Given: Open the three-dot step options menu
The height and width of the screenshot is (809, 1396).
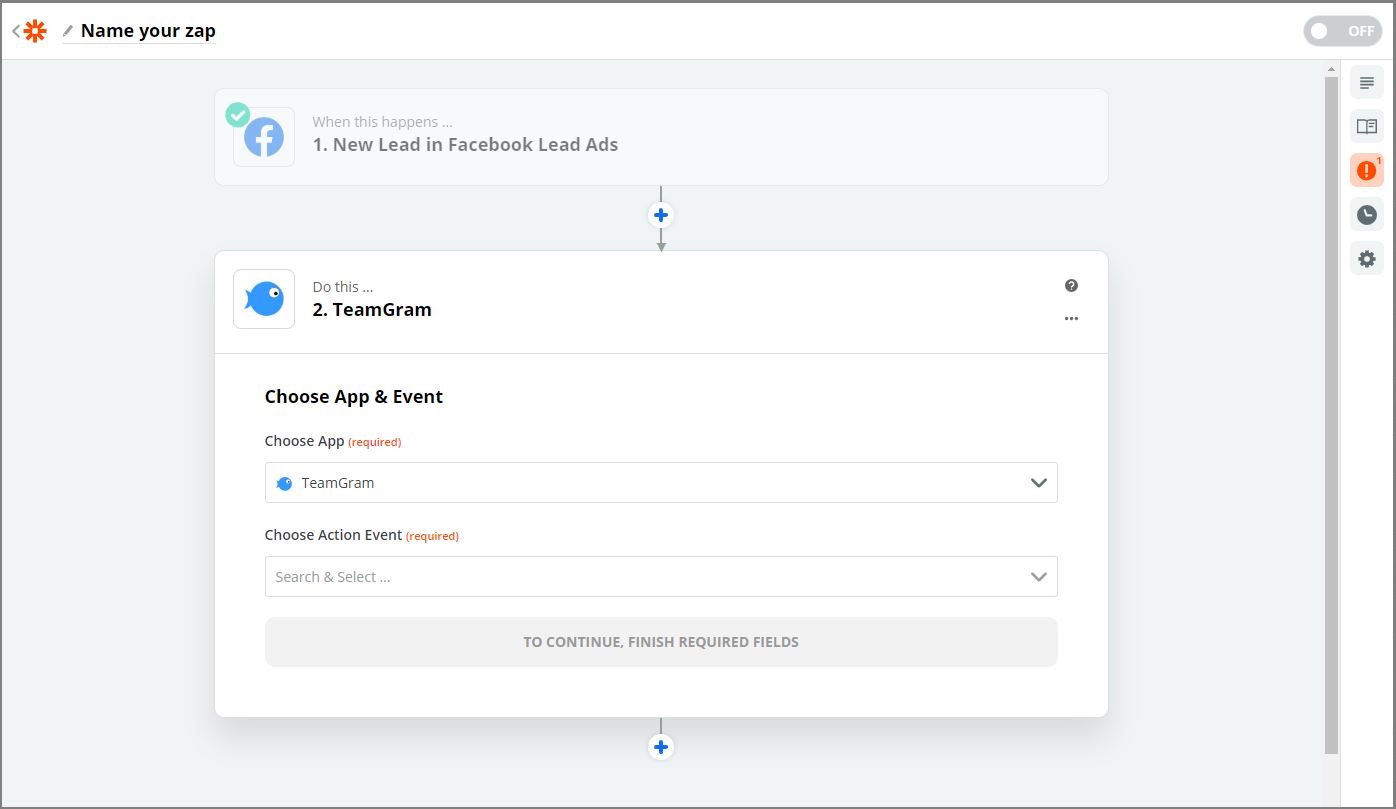Looking at the screenshot, I should pyautogui.click(x=1071, y=319).
